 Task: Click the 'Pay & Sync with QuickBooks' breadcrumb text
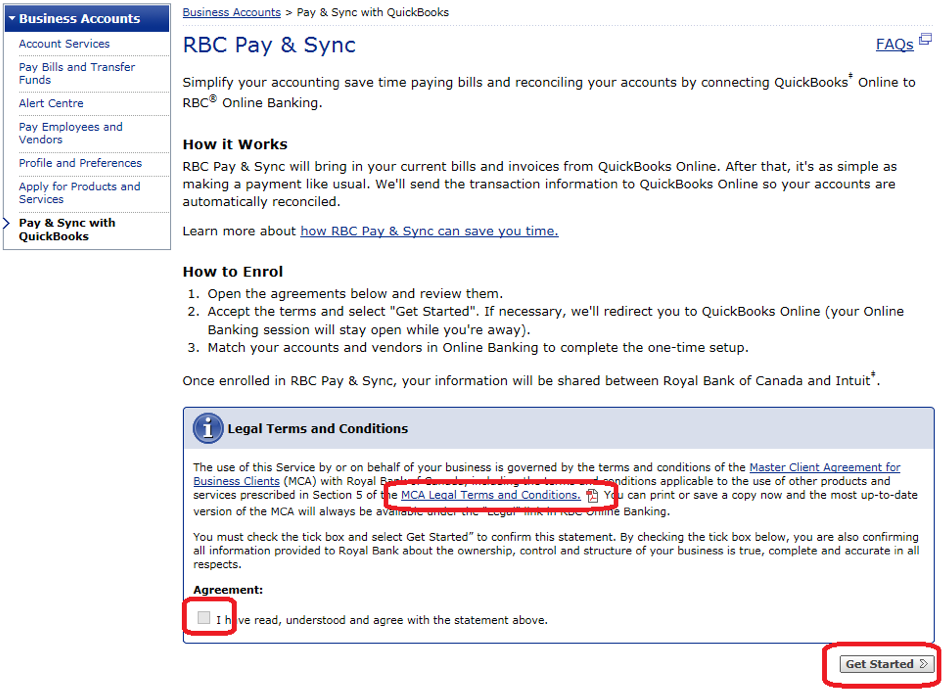click(373, 12)
